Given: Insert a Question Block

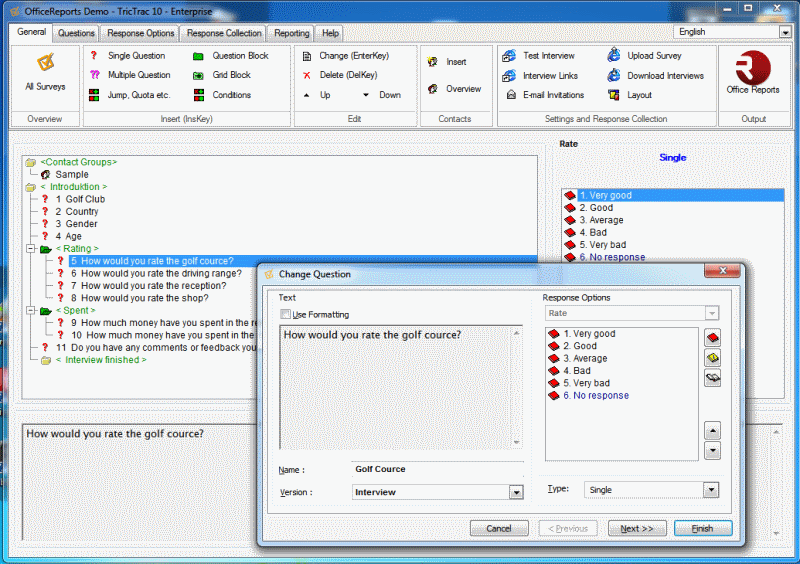Looking at the screenshot, I should (231, 56).
